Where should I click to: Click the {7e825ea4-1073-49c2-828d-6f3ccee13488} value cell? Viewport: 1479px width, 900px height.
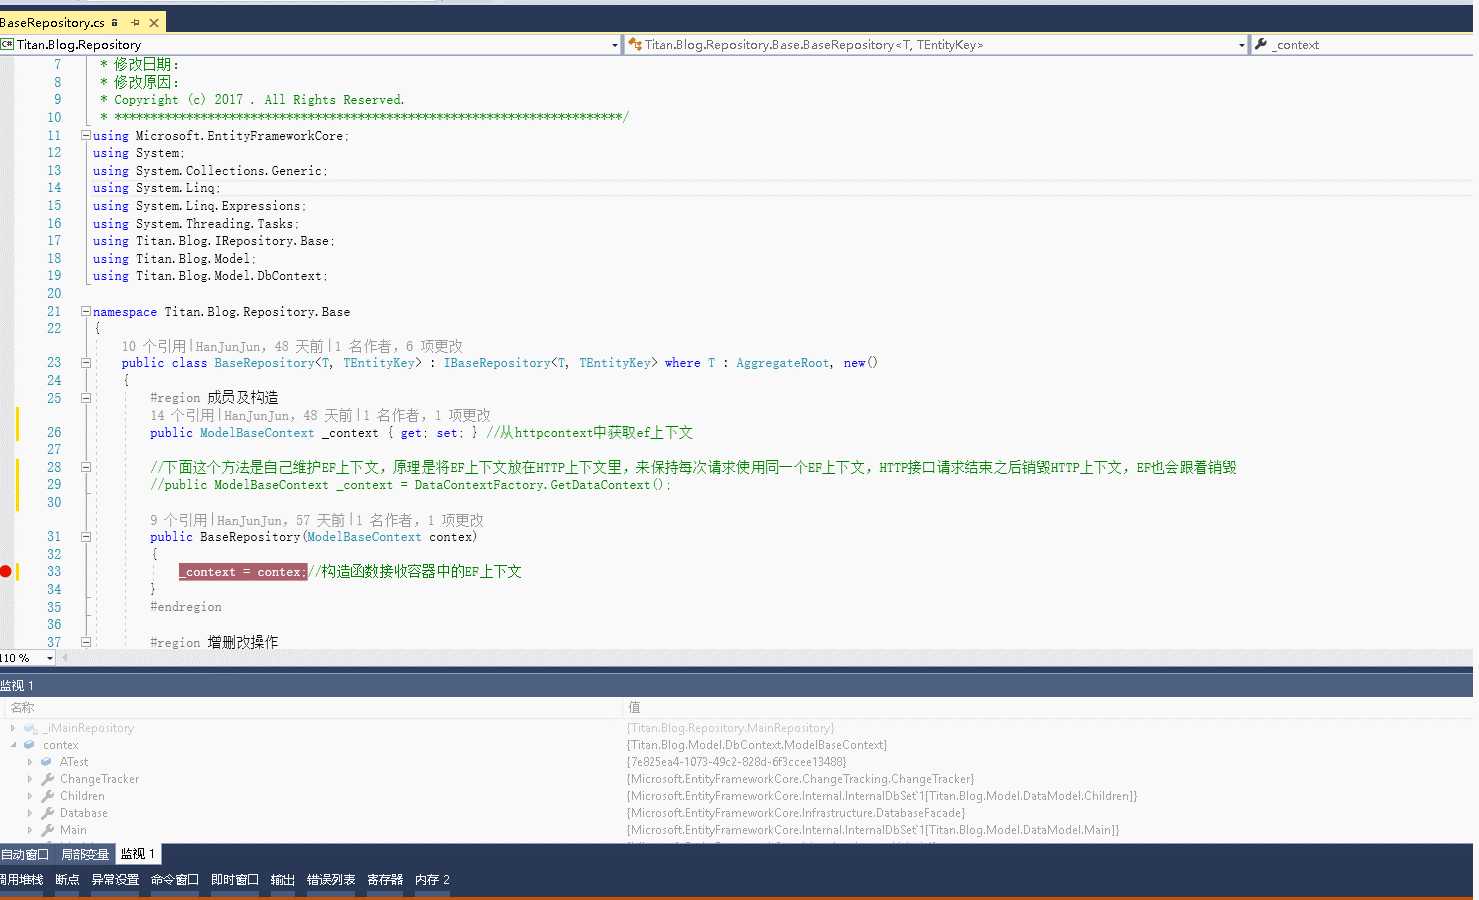pos(737,762)
